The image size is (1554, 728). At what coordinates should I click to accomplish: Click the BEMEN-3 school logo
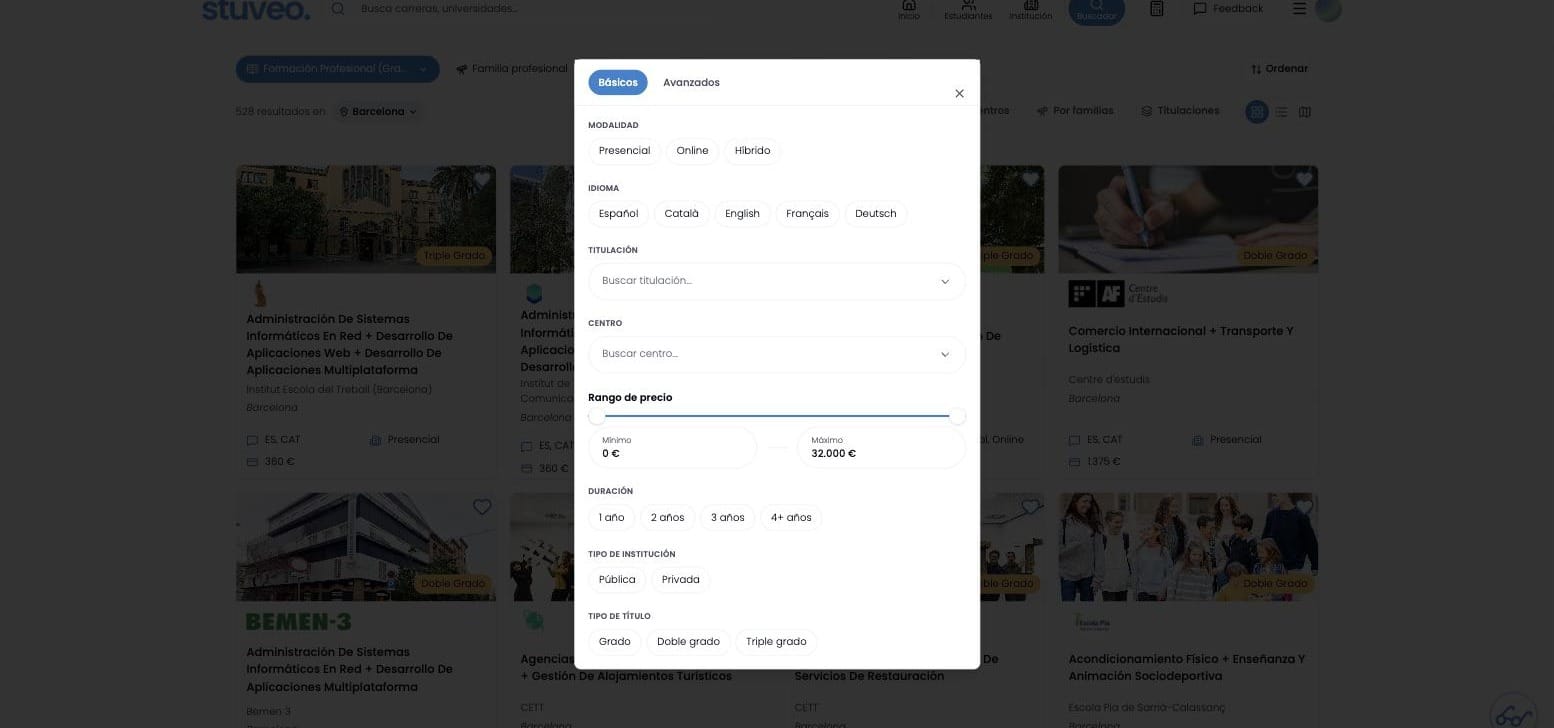[x=298, y=622]
